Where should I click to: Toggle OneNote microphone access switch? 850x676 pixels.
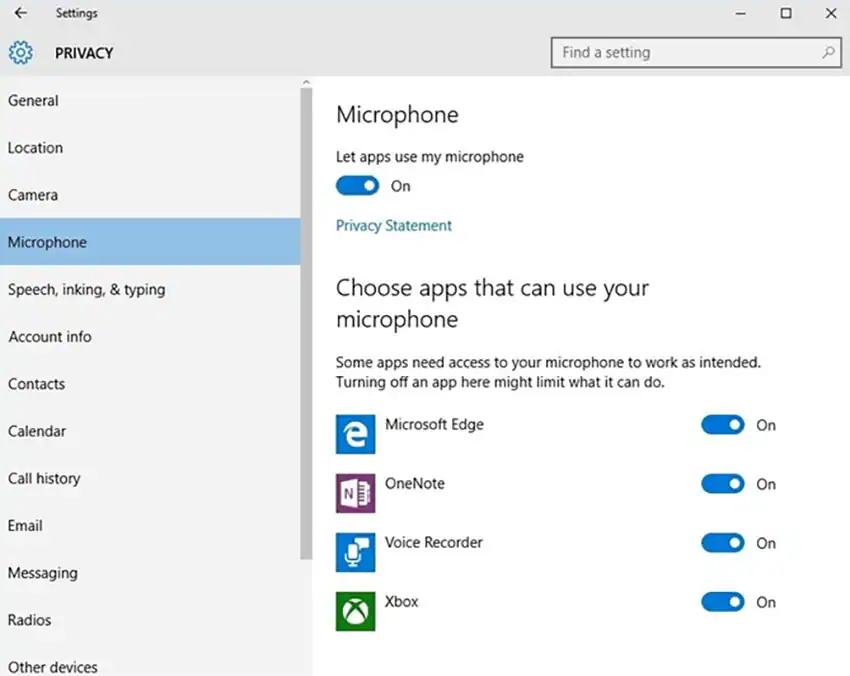723,484
